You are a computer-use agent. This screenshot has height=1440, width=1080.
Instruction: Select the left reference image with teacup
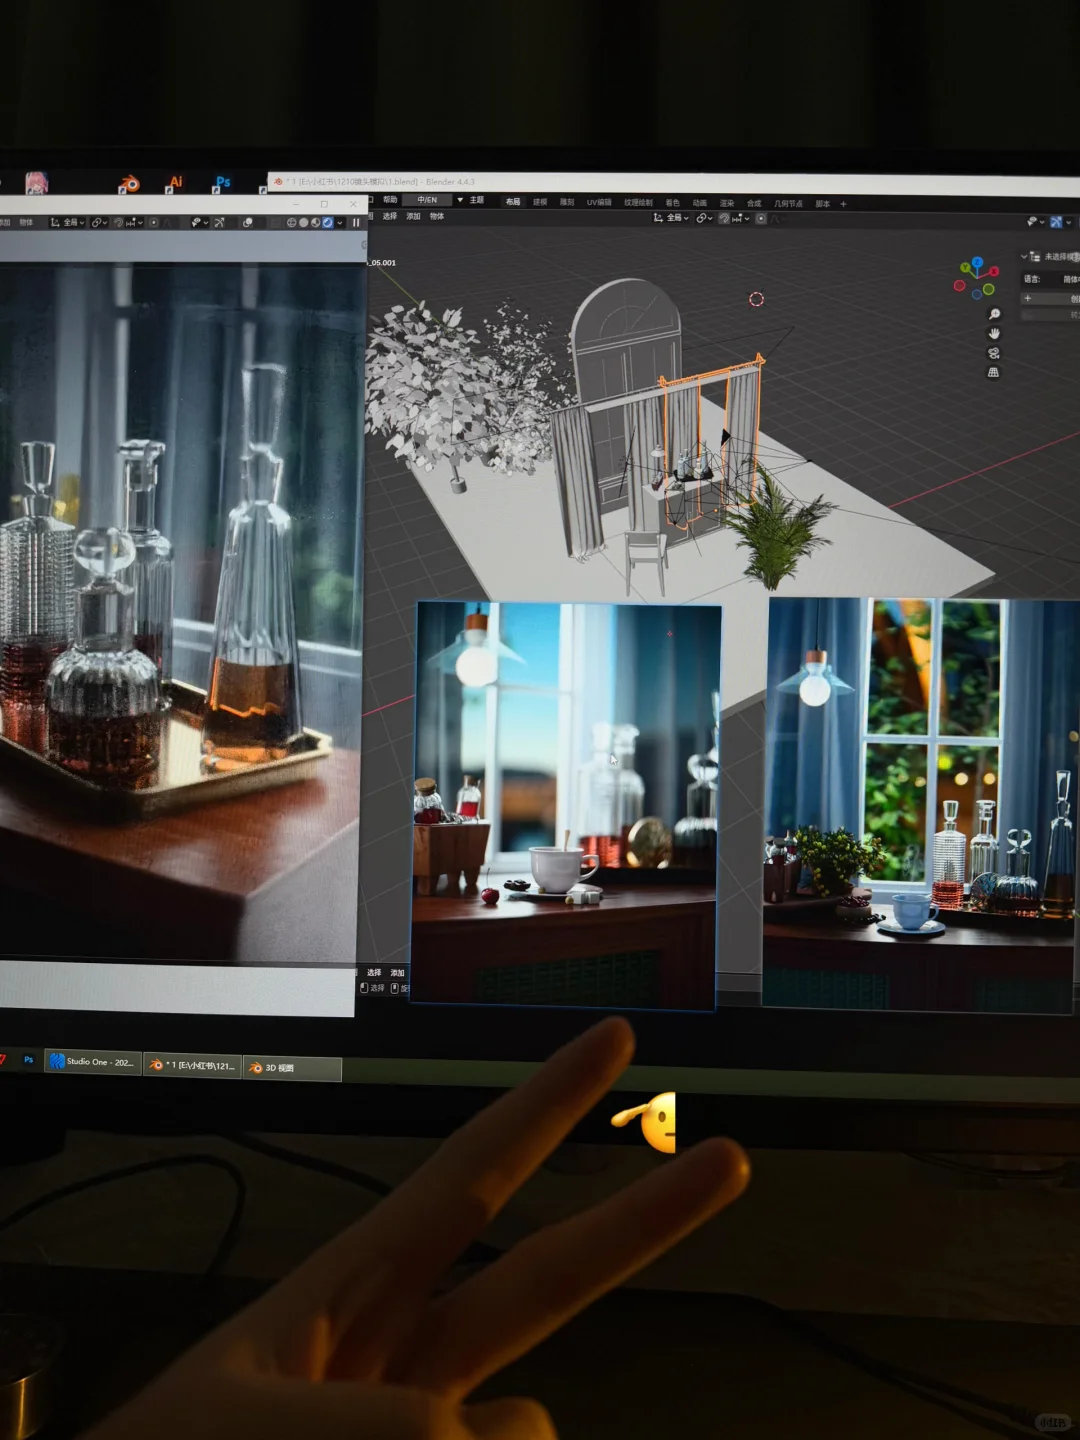point(566,806)
